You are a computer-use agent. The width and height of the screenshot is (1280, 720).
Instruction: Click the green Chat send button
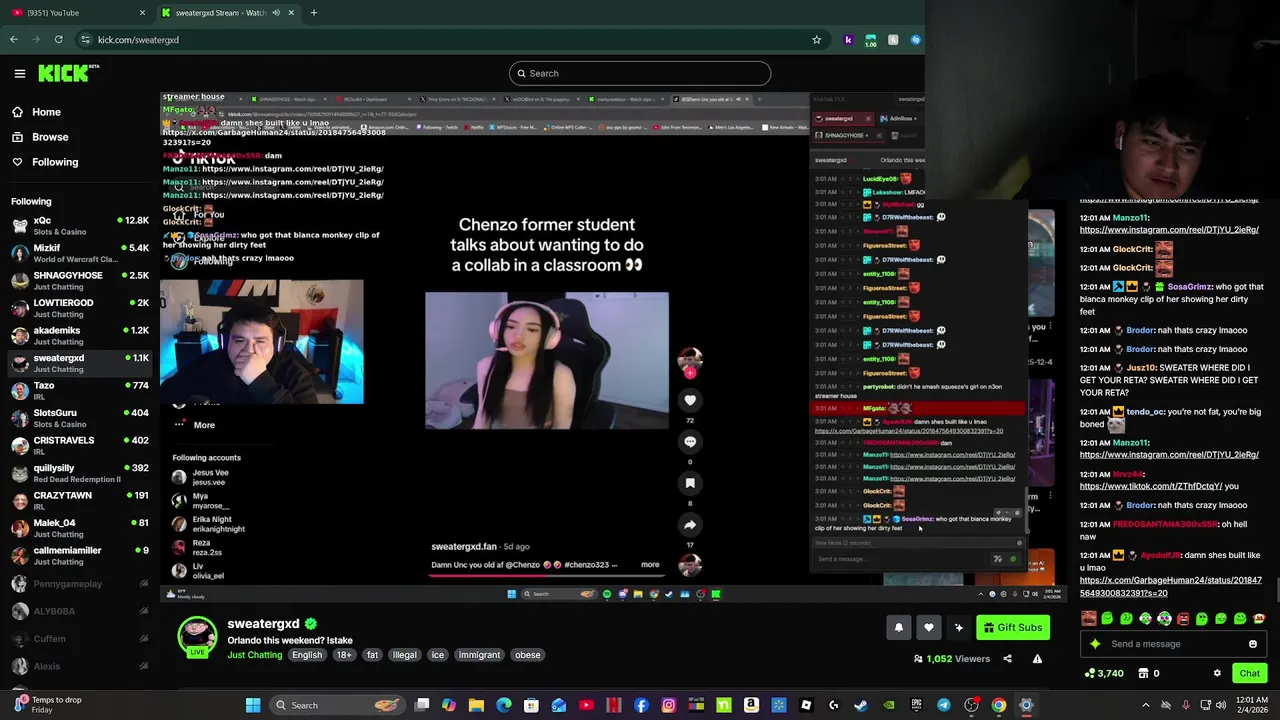pos(1250,674)
